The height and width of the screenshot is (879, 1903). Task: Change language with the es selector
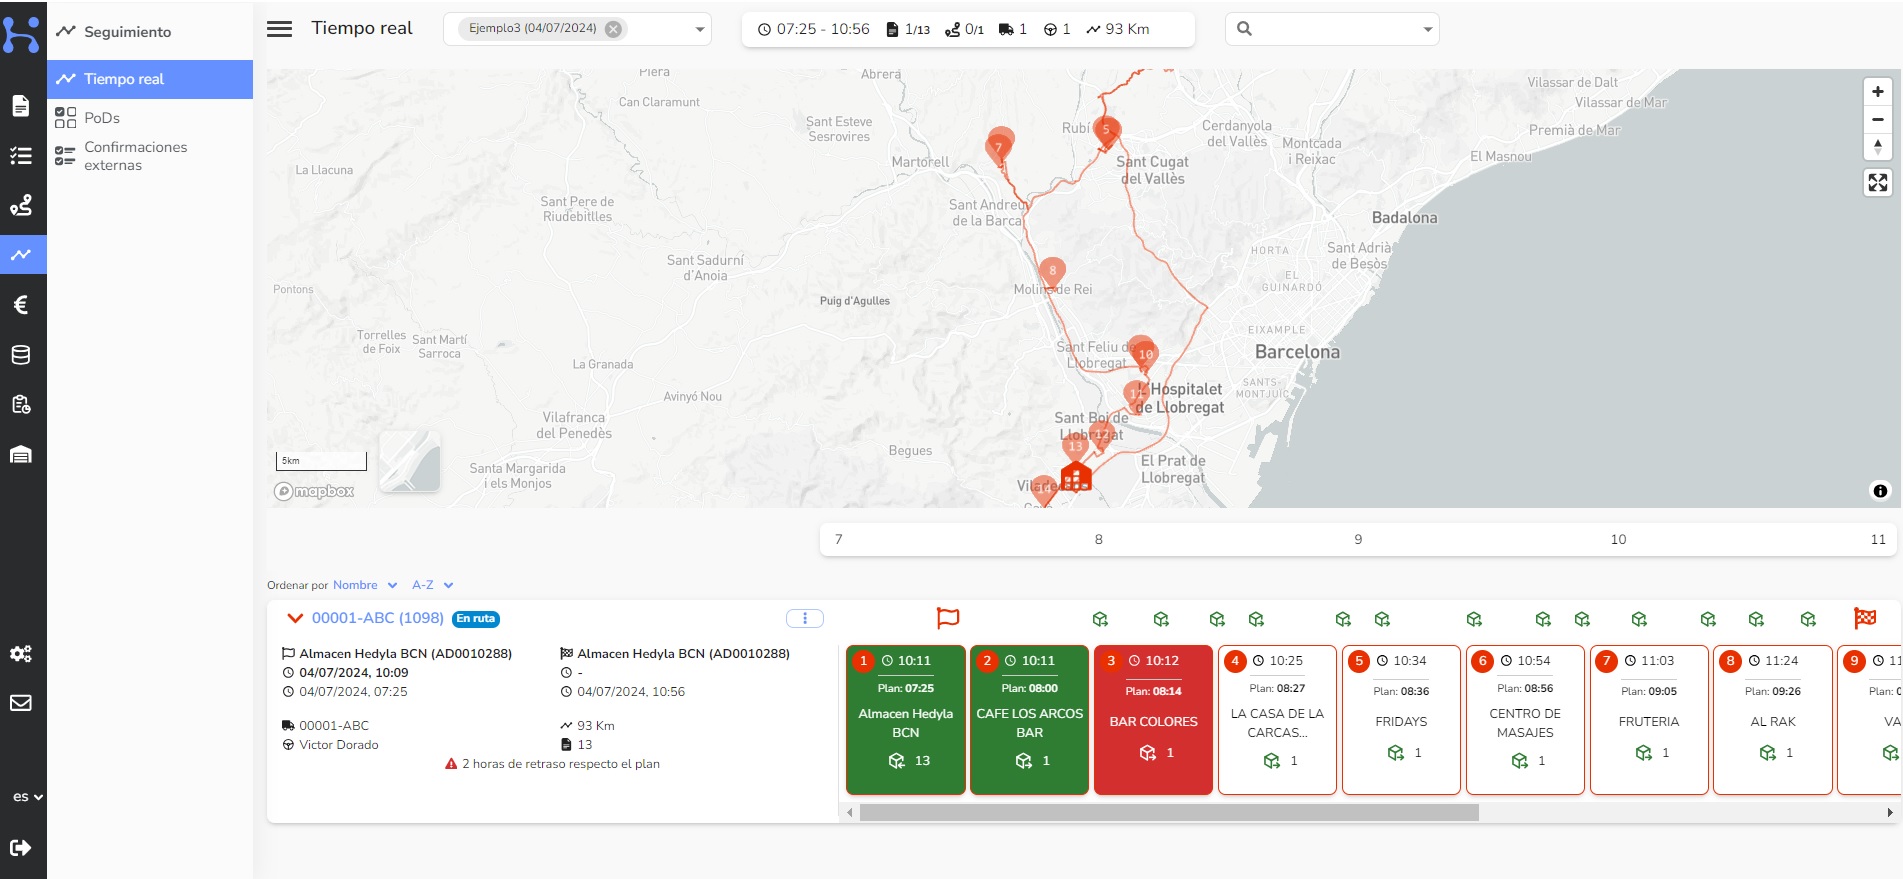click(x=28, y=797)
